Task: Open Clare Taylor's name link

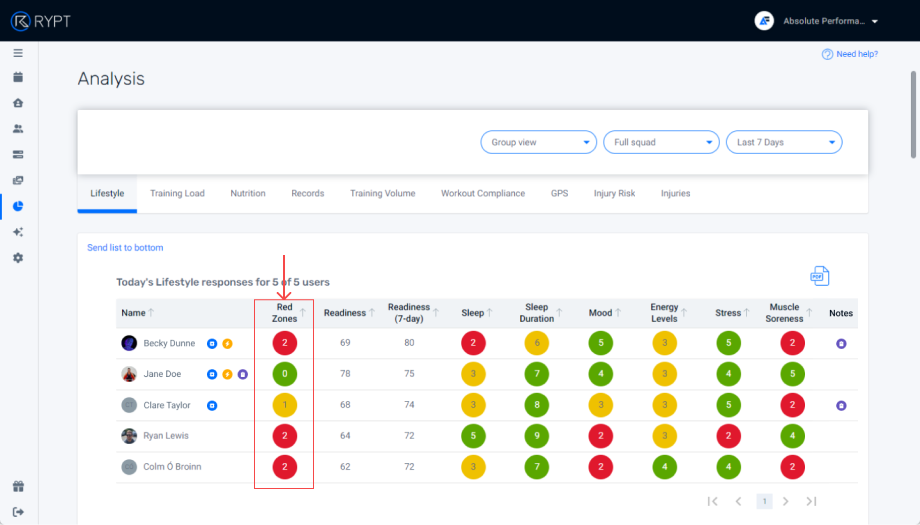Action: (x=167, y=405)
